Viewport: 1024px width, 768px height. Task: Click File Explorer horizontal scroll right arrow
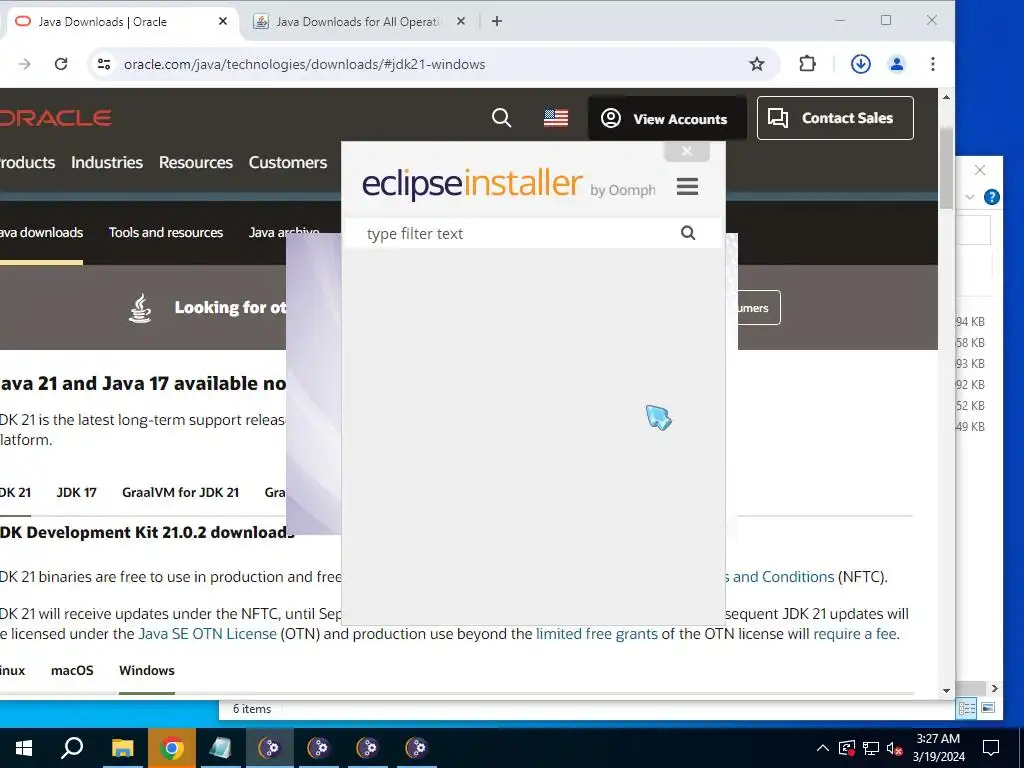(994, 688)
